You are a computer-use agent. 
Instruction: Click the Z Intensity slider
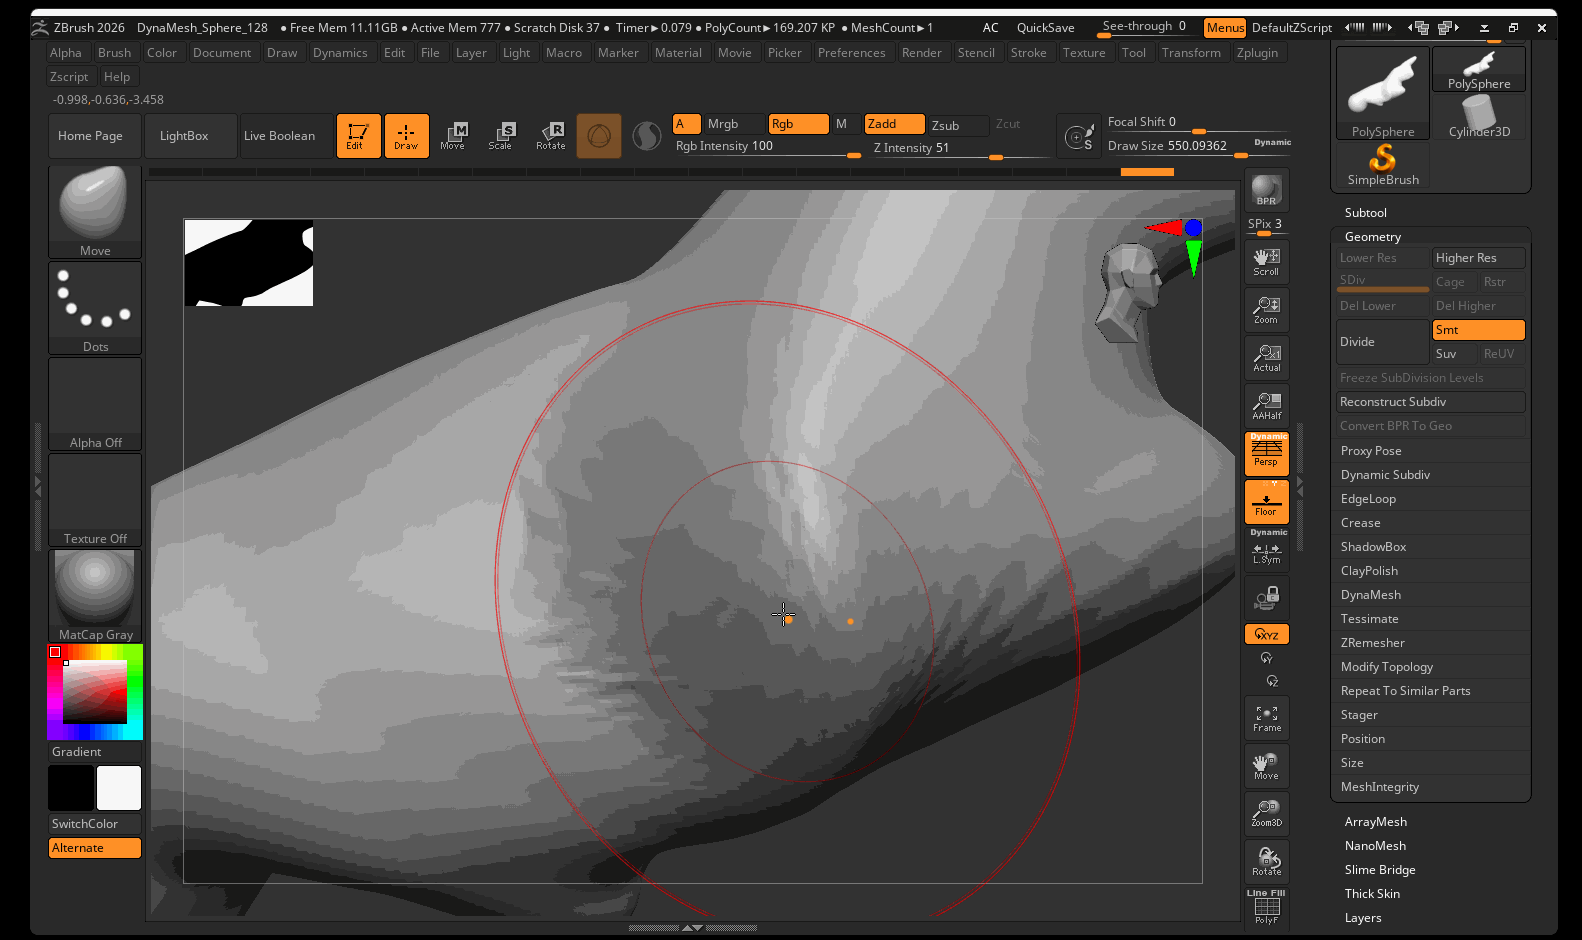[935, 148]
